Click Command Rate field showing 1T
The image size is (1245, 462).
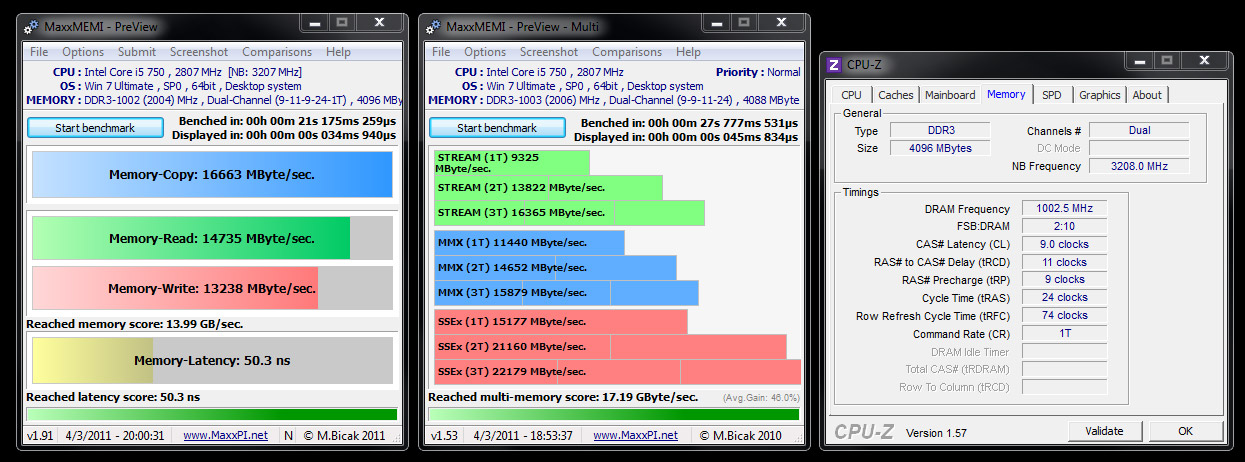pos(1065,333)
